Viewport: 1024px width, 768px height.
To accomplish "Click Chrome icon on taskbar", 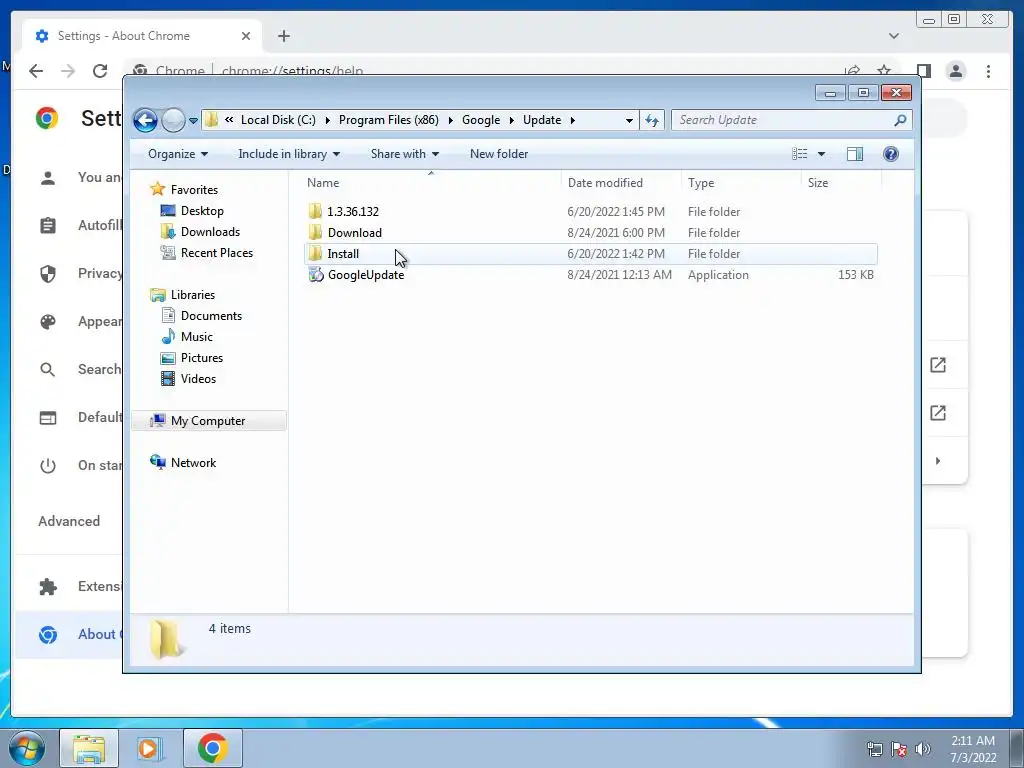I will click(x=213, y=748).
